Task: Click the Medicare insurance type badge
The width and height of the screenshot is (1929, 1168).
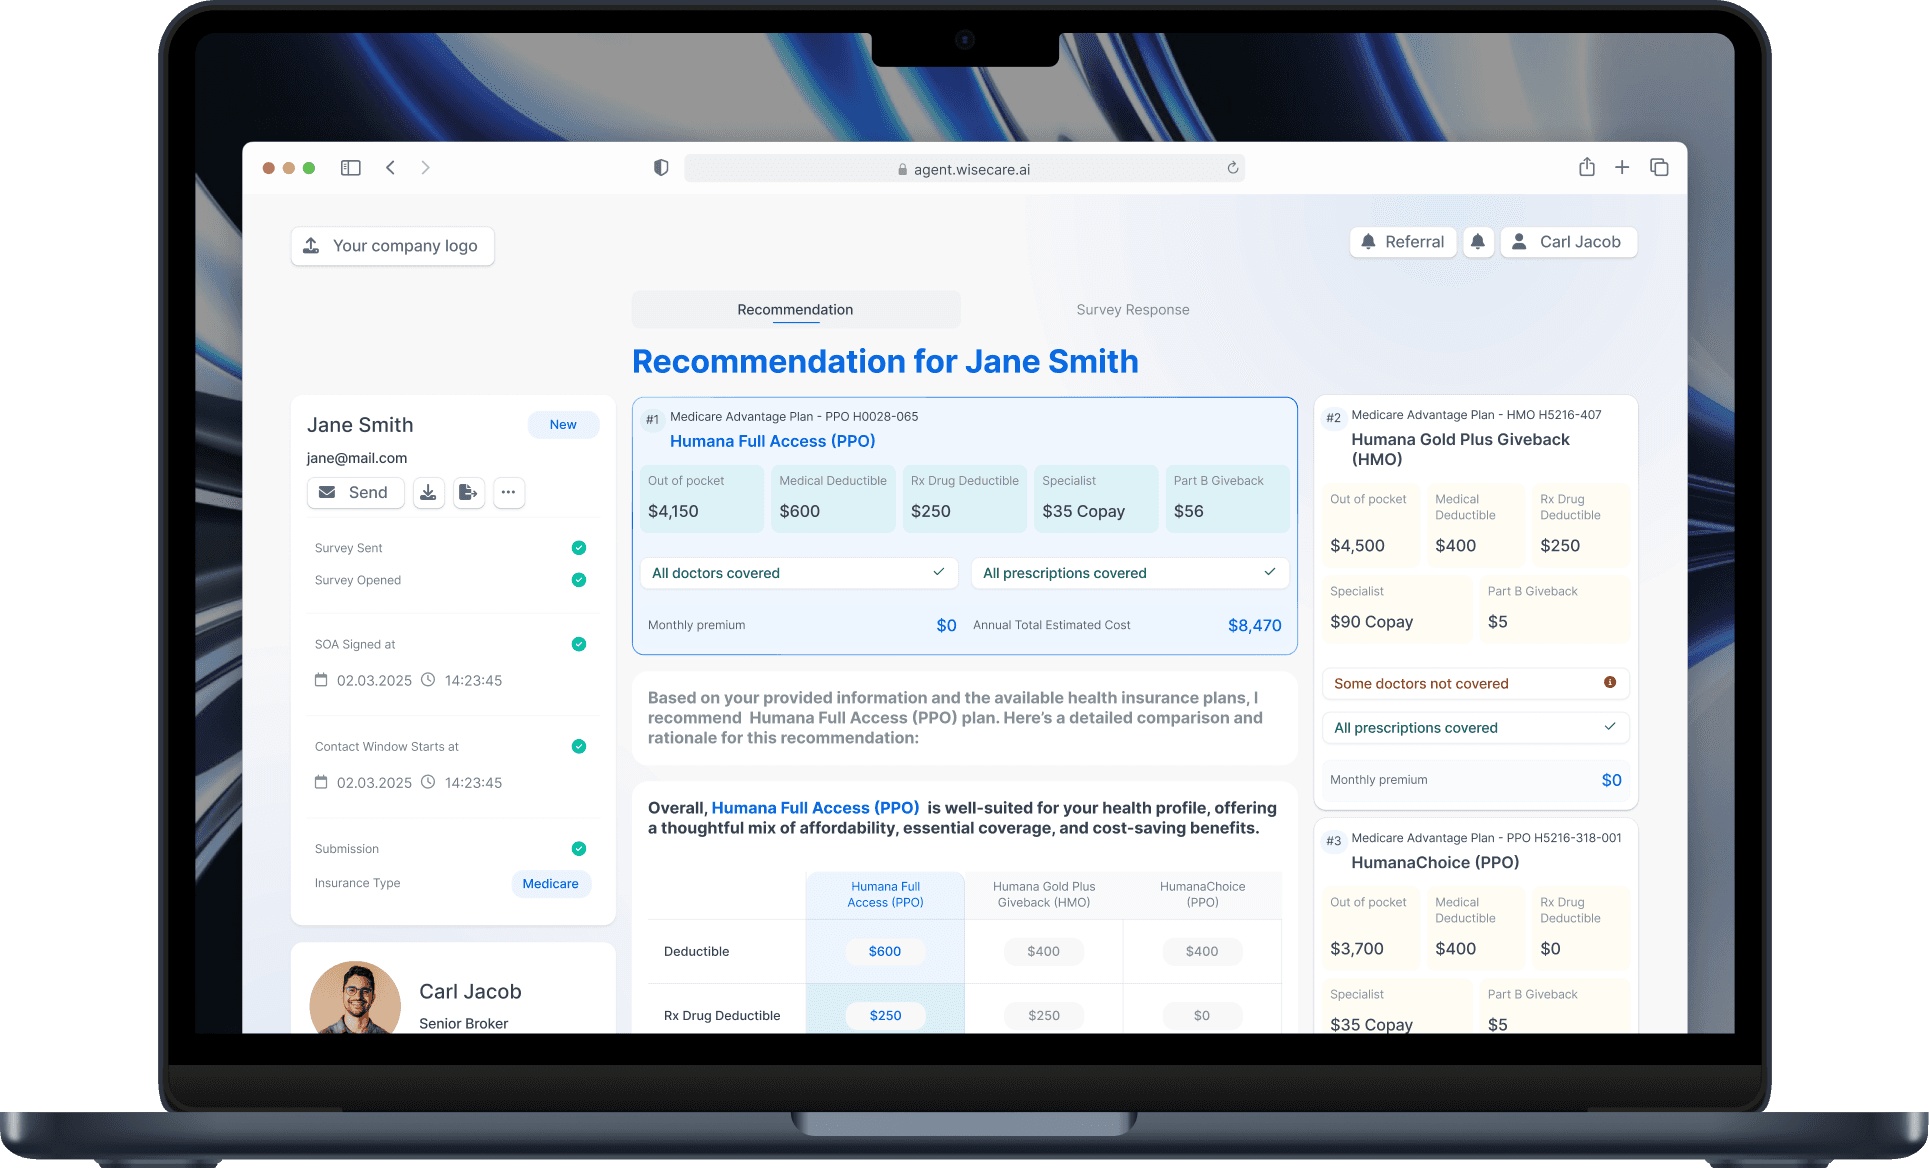Action: point(551,884)
